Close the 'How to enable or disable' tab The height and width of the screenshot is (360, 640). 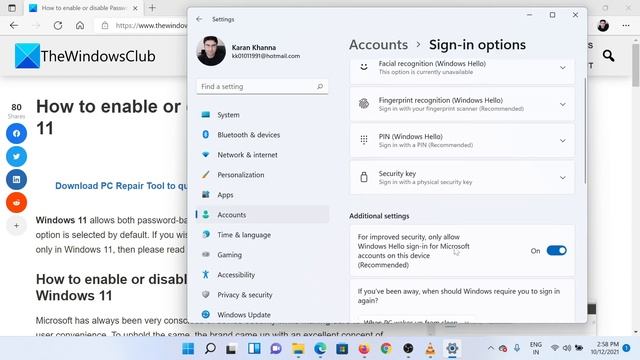135,8
